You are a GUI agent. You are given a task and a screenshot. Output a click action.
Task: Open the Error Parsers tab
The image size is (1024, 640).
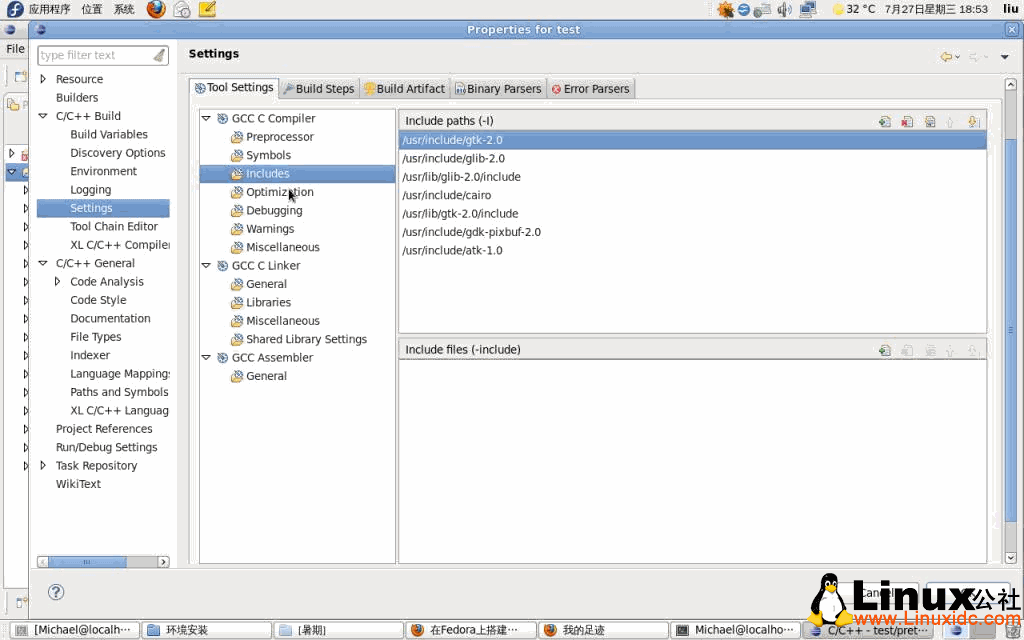coord(590,88)
